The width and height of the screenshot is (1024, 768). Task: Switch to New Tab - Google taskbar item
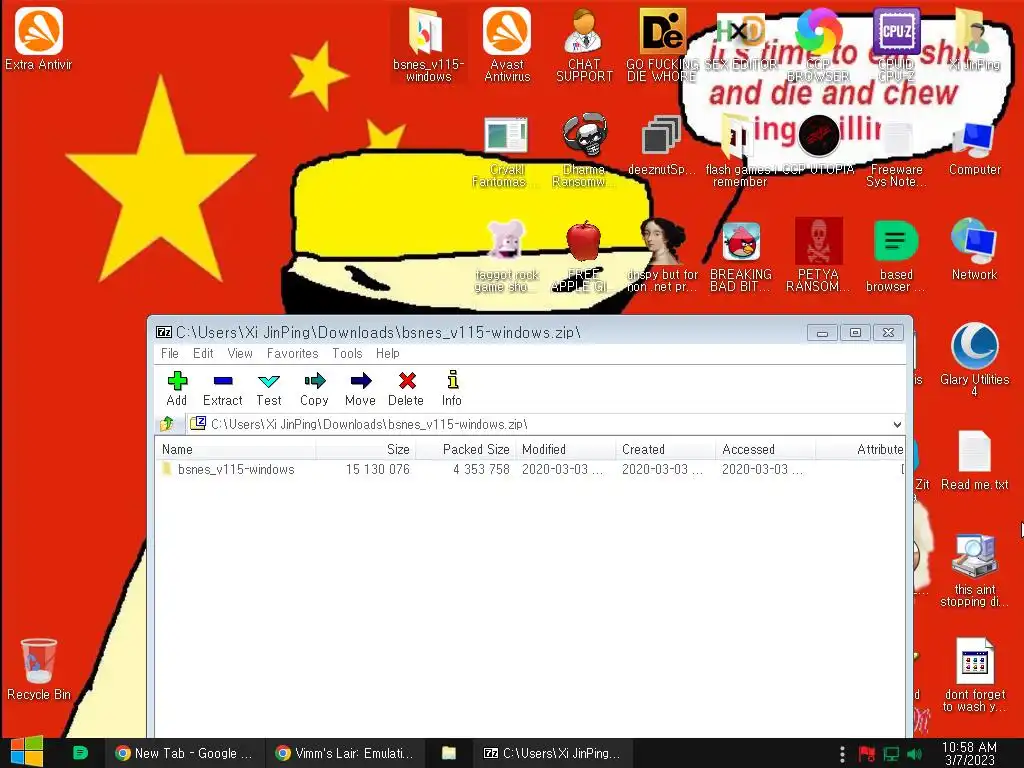(184, 753)
